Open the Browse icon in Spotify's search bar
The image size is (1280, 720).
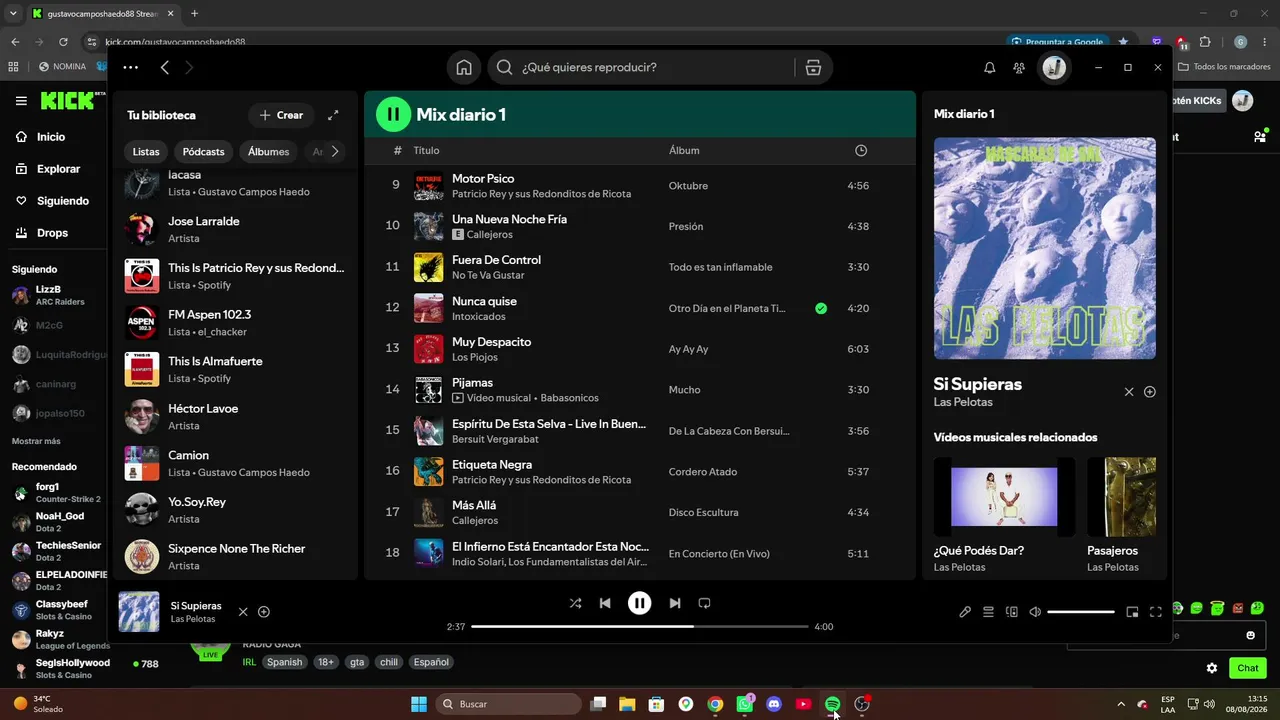(x=813, y=67)
